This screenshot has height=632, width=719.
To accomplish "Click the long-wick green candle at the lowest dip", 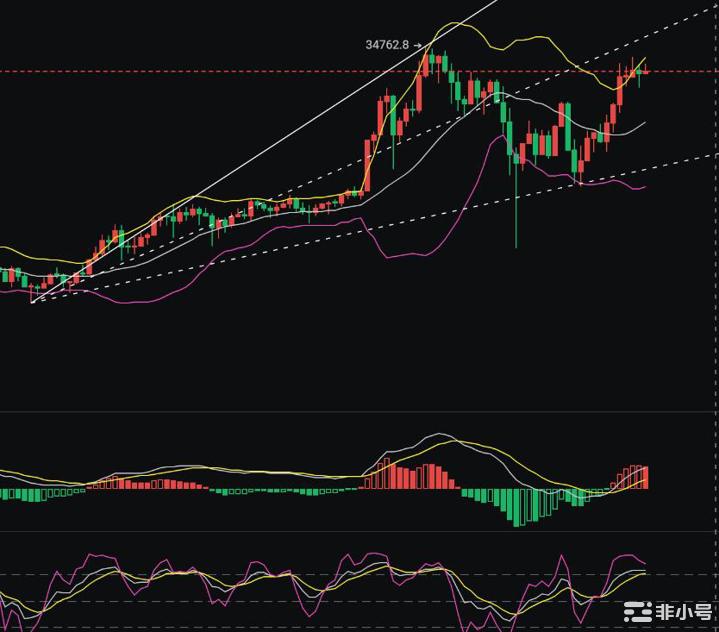I will pos(516,200).
